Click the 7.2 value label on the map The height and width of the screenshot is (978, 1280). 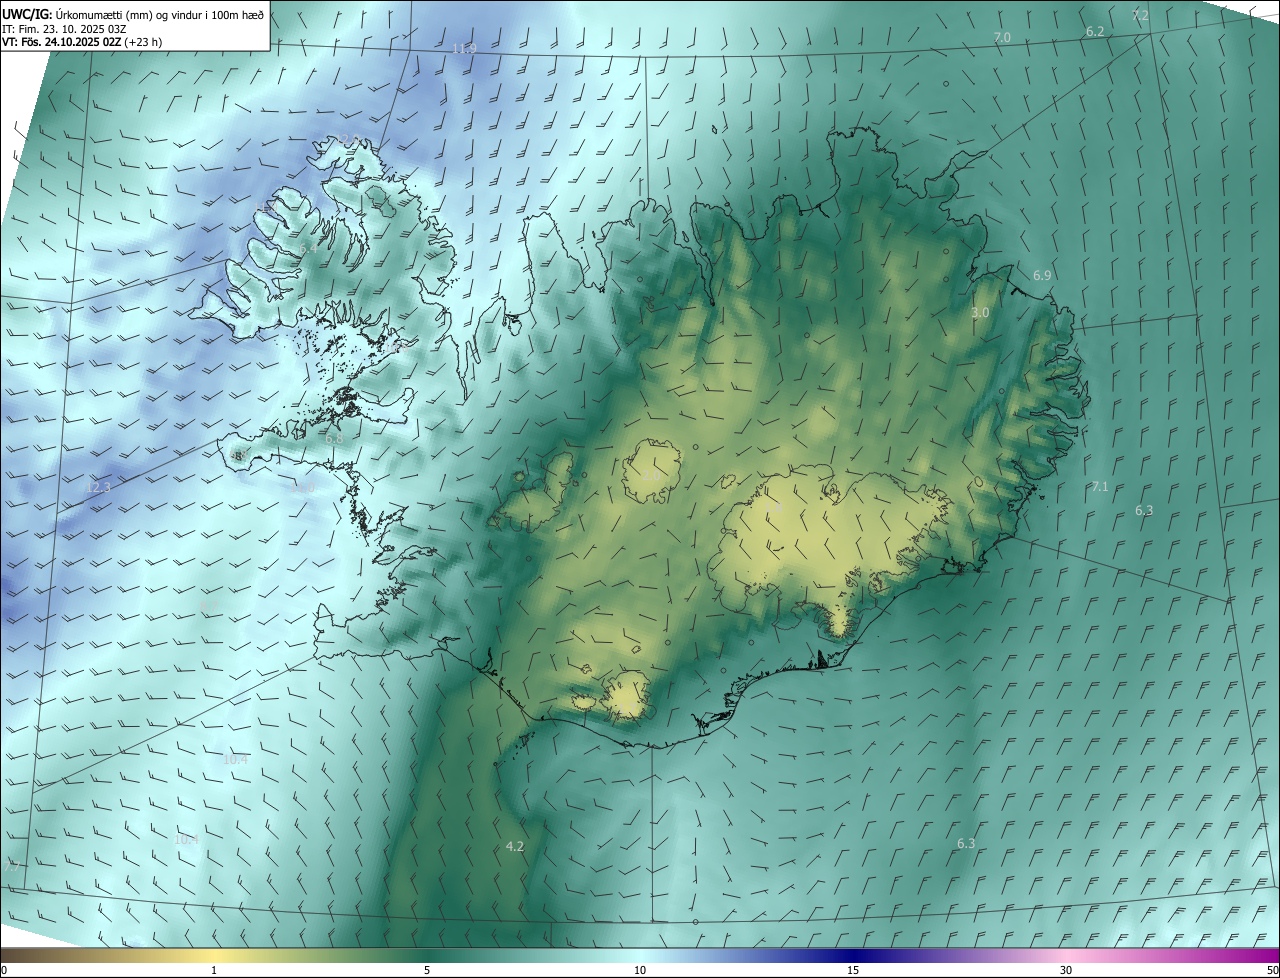(1140, 16)
